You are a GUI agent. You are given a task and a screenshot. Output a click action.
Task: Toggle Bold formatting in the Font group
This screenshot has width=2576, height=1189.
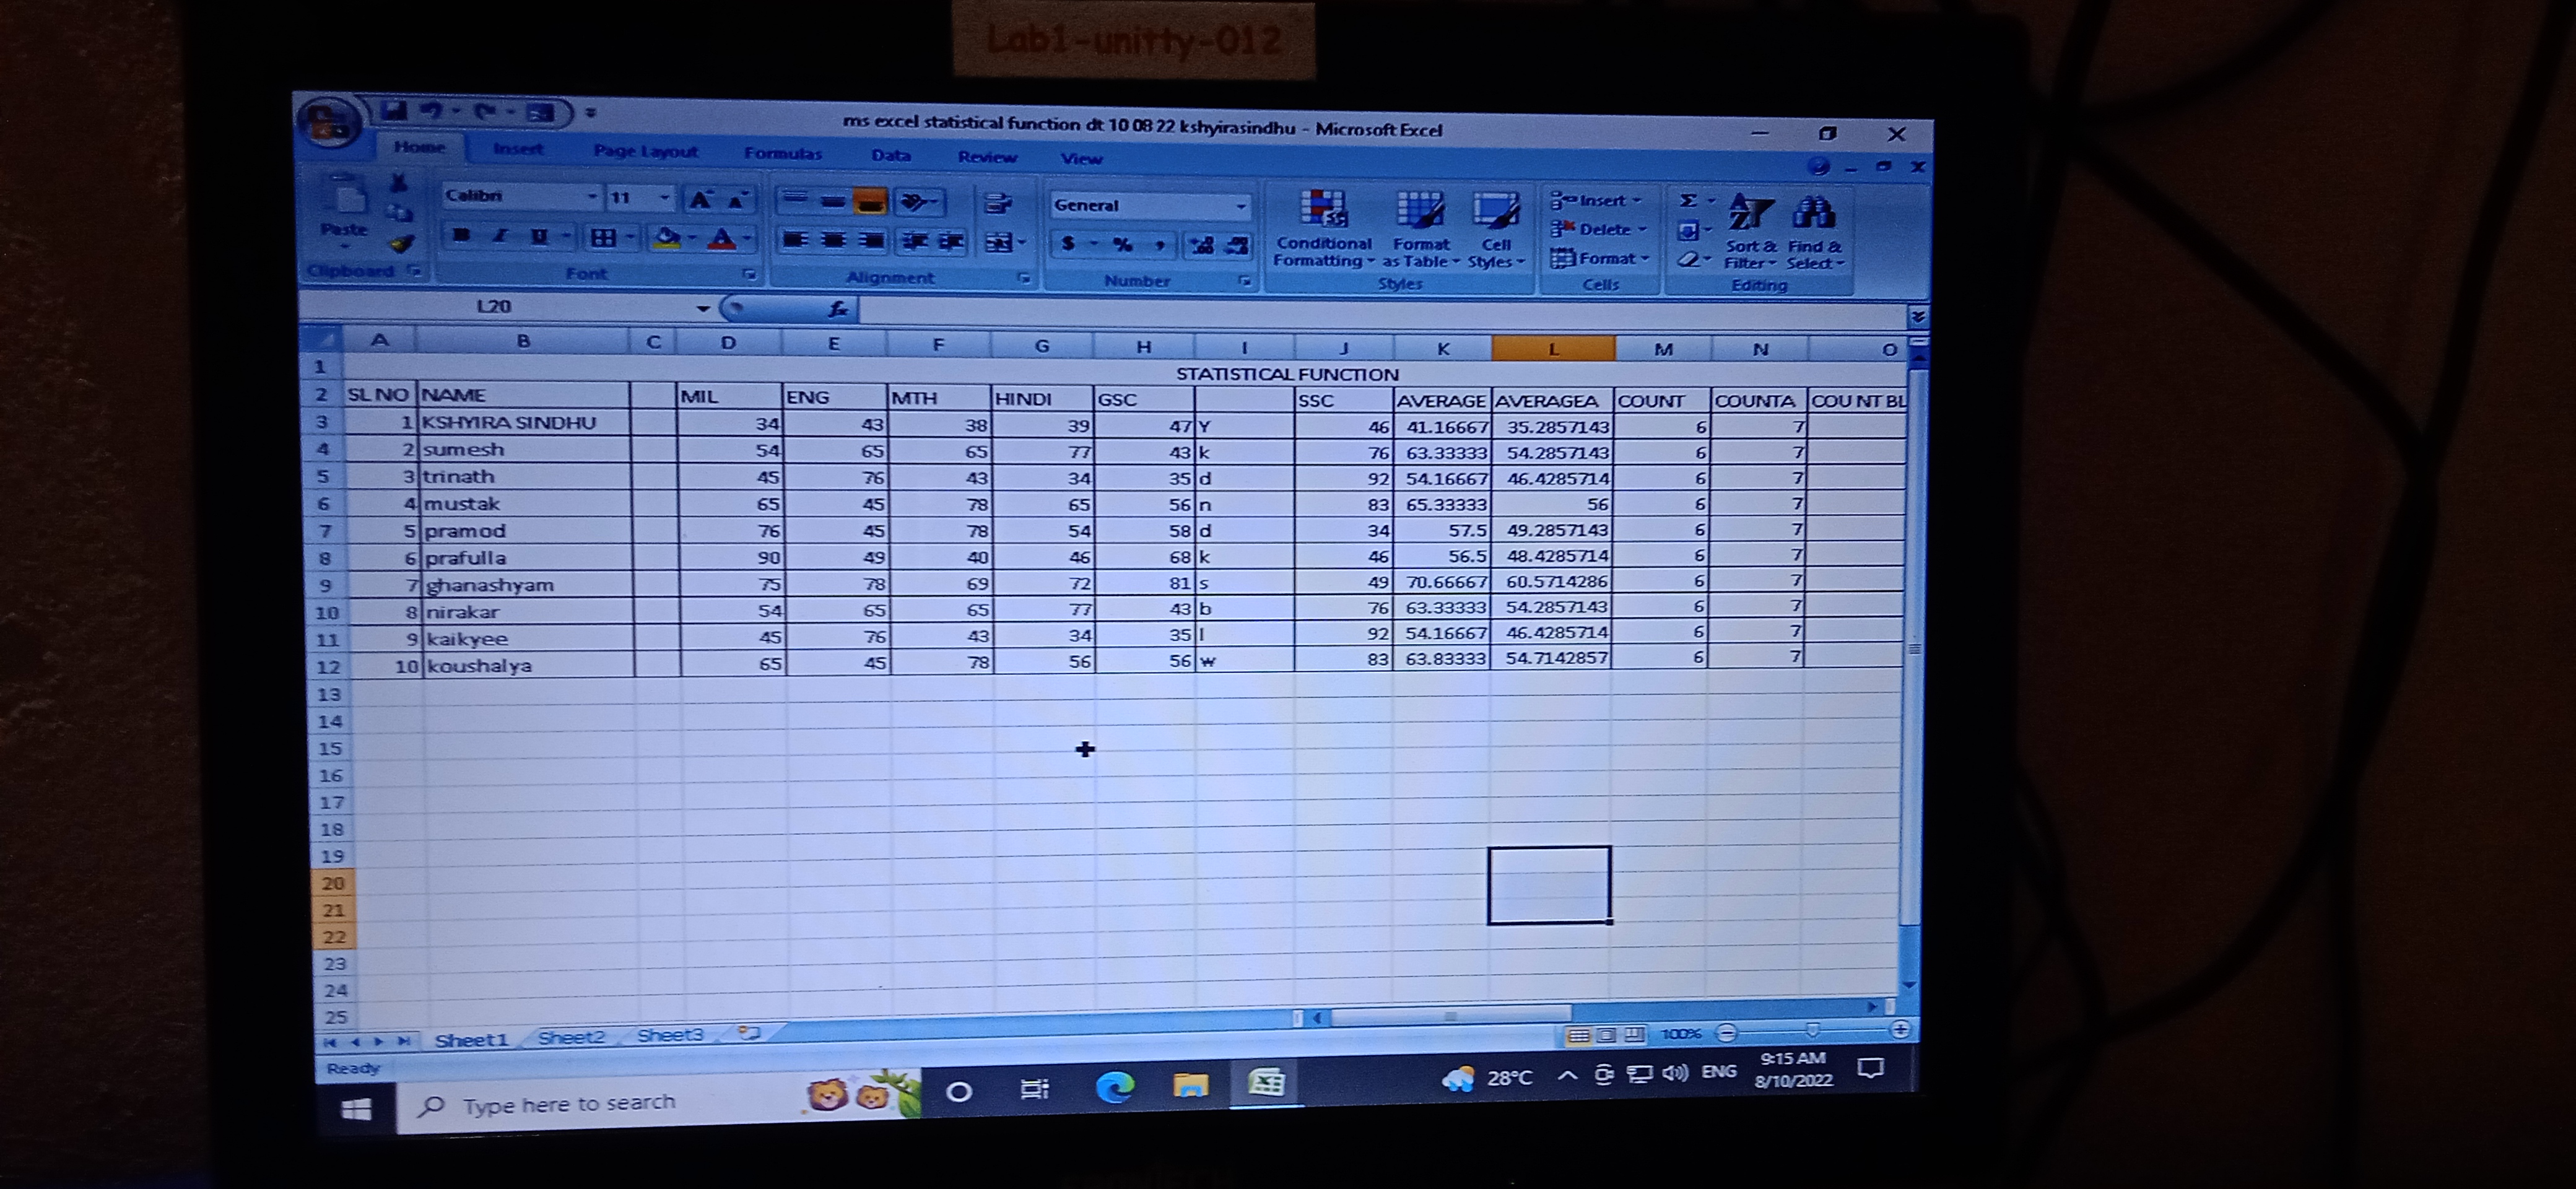coord(461,236)
